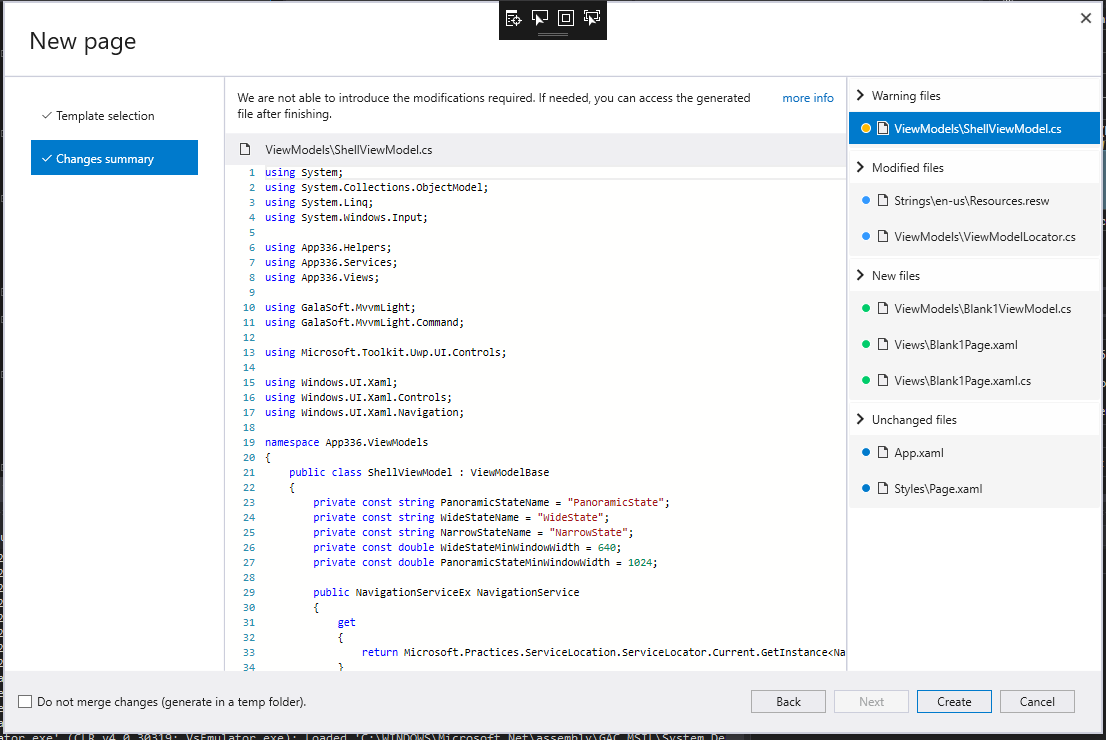Collapse the debug toolbar using its handle
Image resolution: width=1106 pixels, height=740 pixels.
(553, 34)
